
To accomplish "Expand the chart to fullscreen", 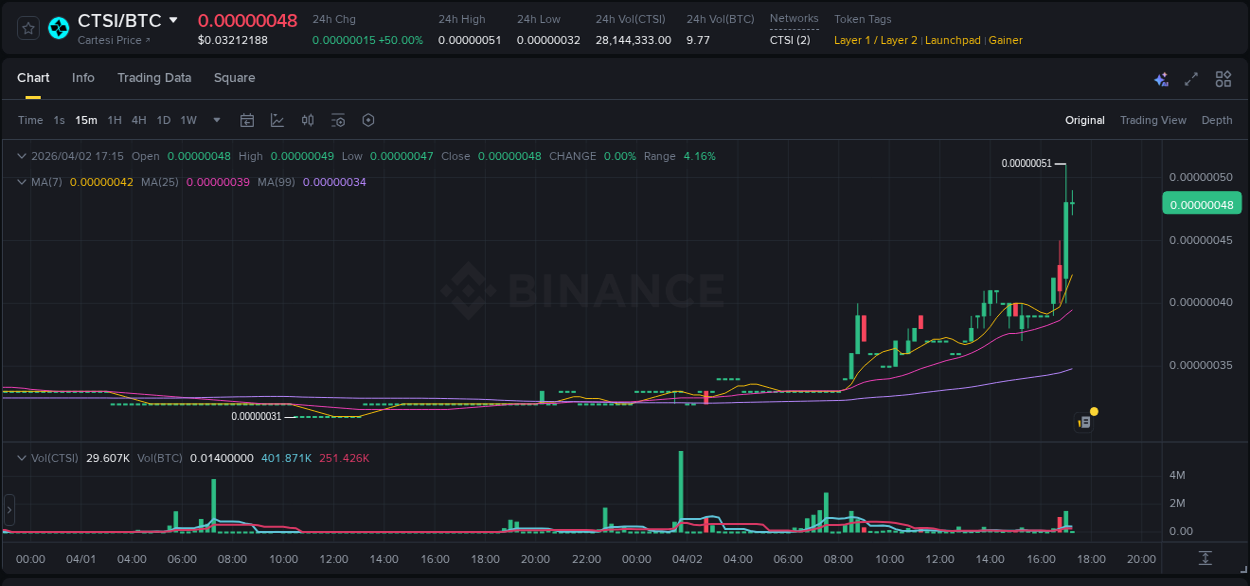I will click(x=1191, y=79).
